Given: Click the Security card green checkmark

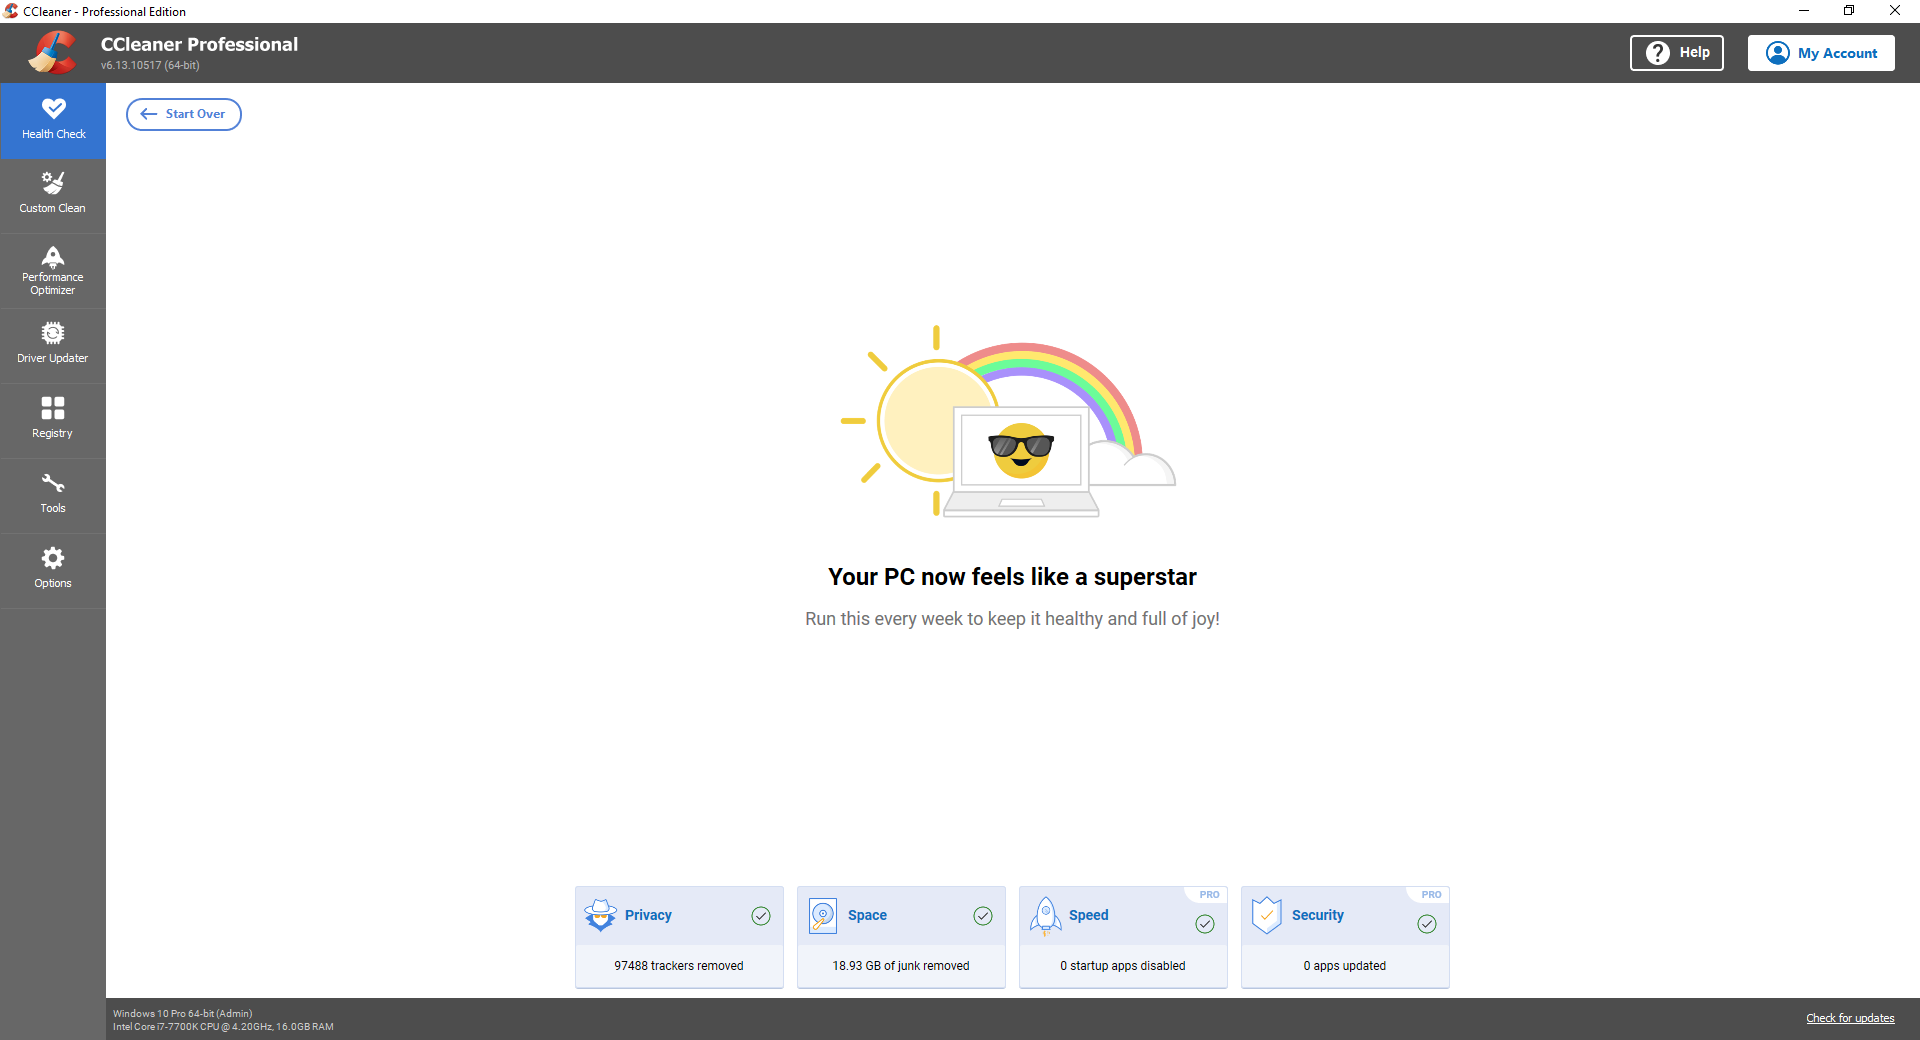Looking at the screenshot, I should coord(1427,924).
